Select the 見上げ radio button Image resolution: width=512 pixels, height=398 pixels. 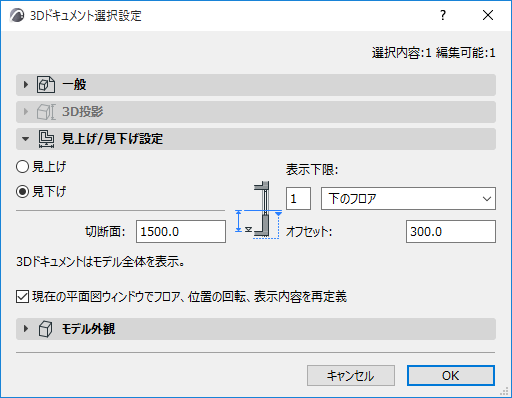22,167
